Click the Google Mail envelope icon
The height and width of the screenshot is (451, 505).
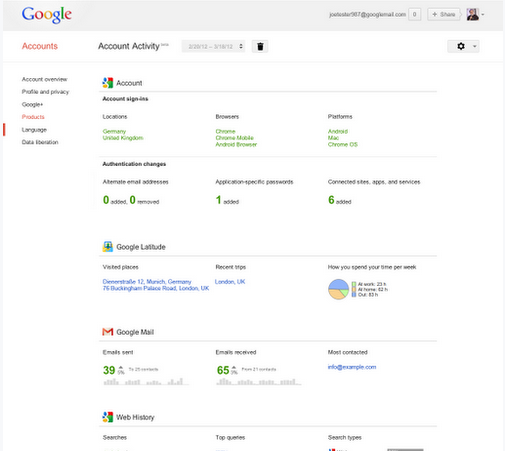click(107, 332)
